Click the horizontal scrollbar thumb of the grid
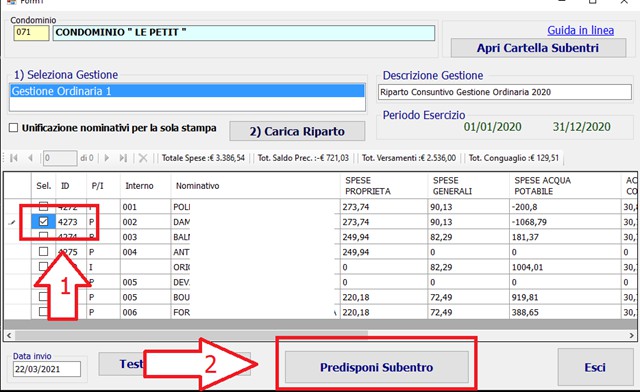Image resolution: width=640 pixels, height=392 pixels. click(191, 336)
